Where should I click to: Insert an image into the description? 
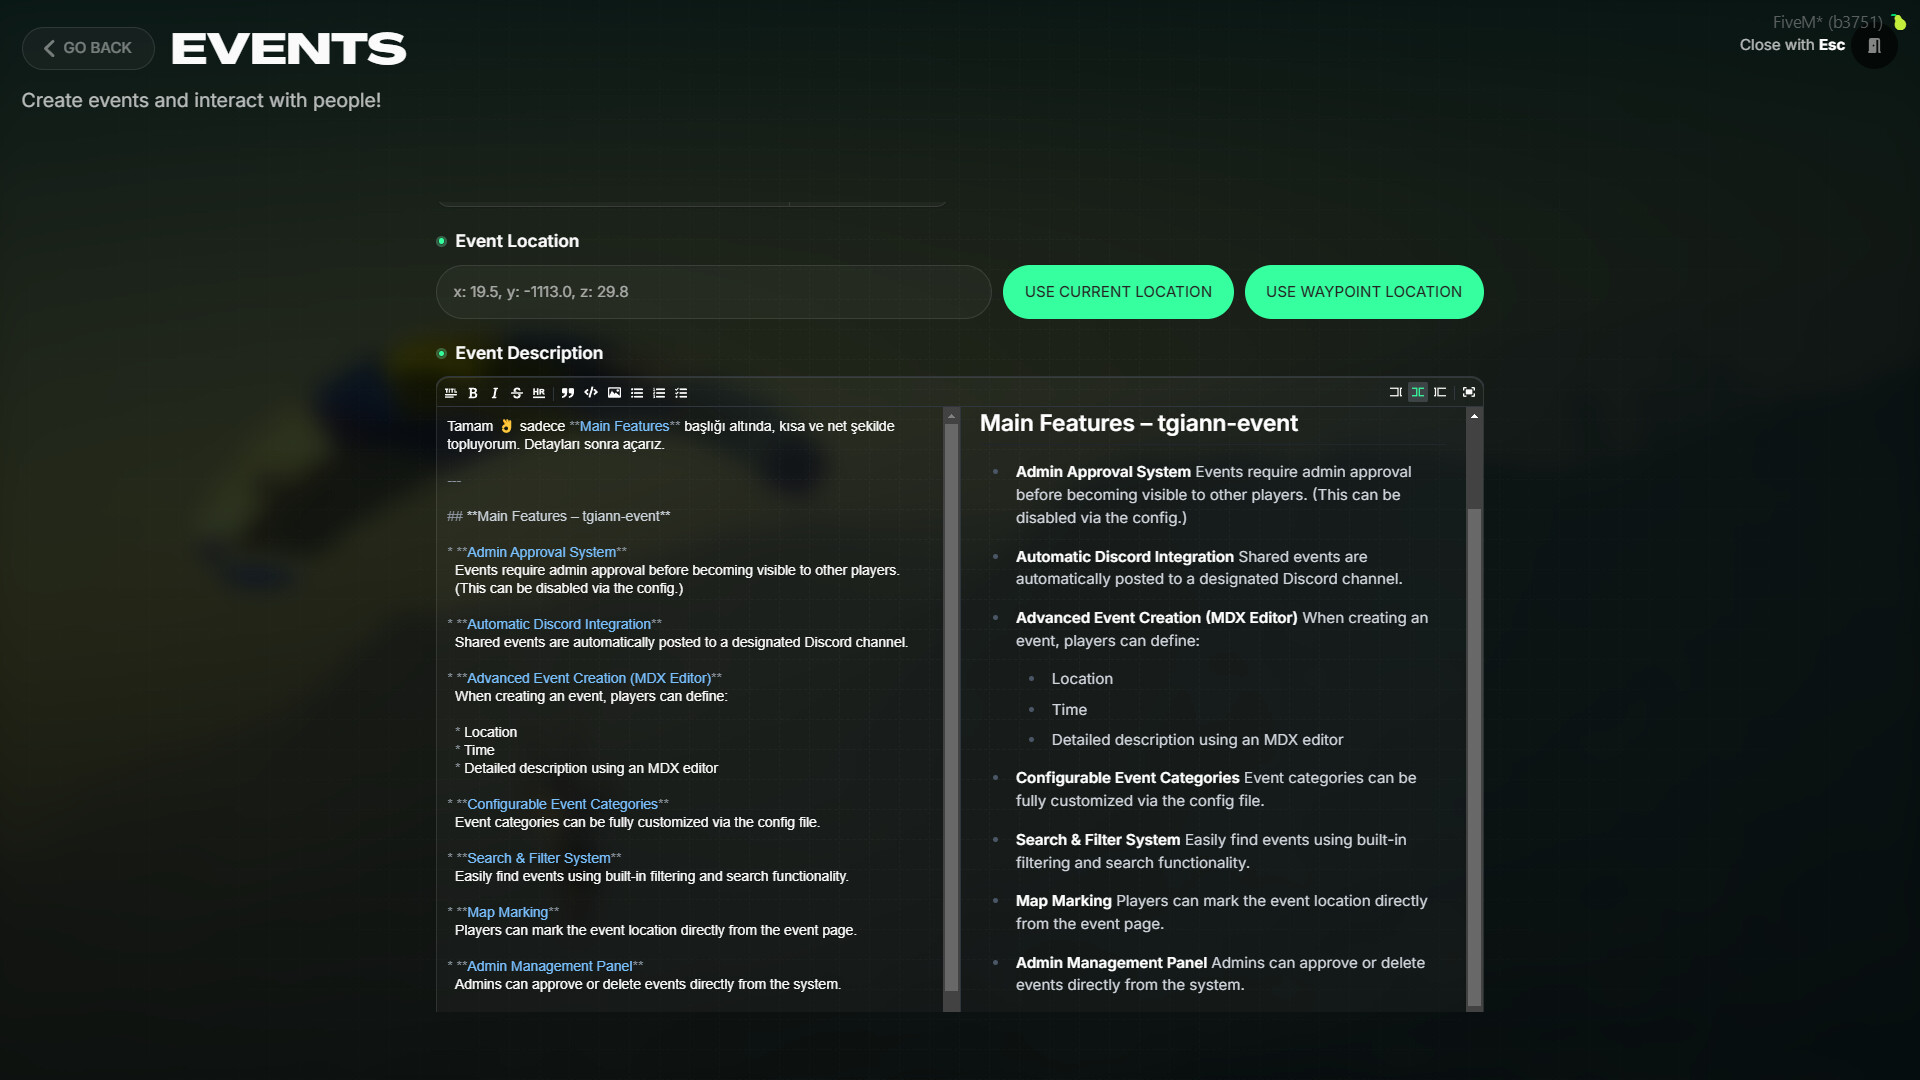pyautogui.click(x=614, y=393)
